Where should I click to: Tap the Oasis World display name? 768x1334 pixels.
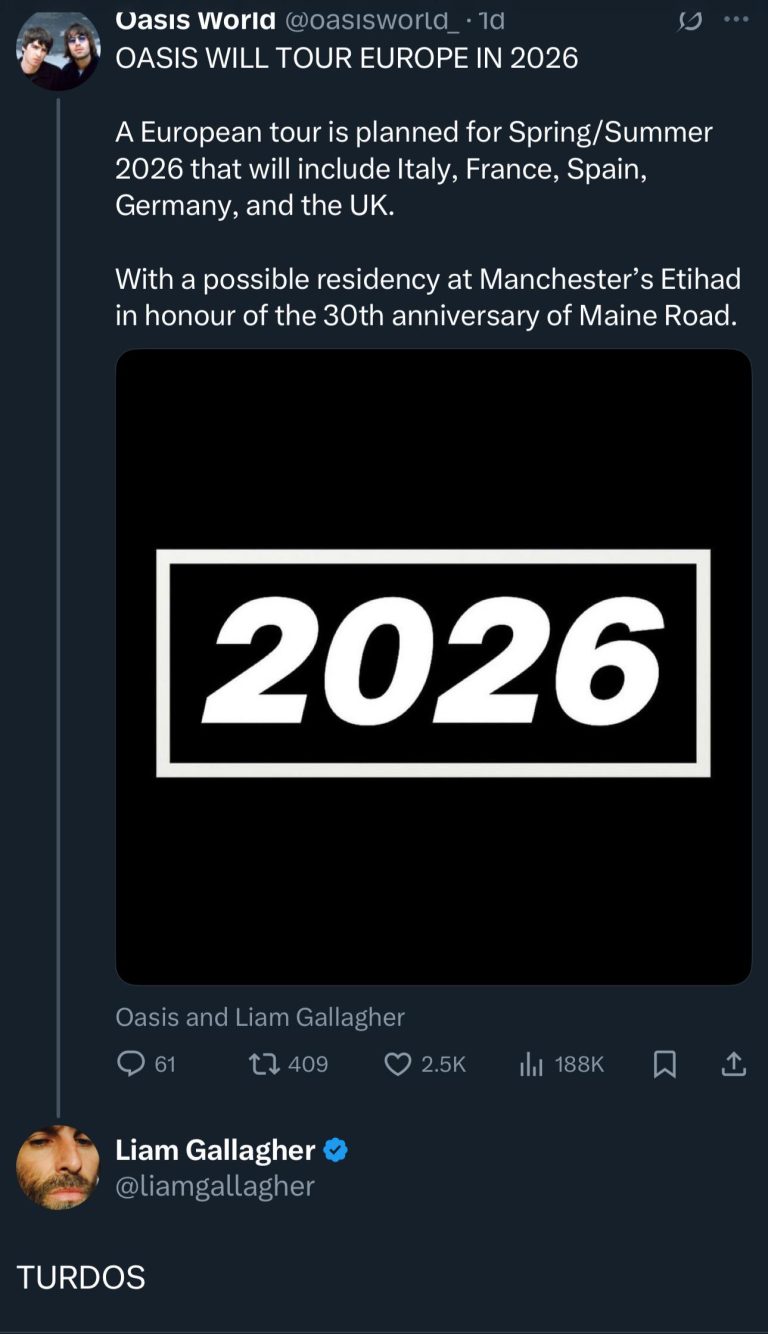coord(195,19)
